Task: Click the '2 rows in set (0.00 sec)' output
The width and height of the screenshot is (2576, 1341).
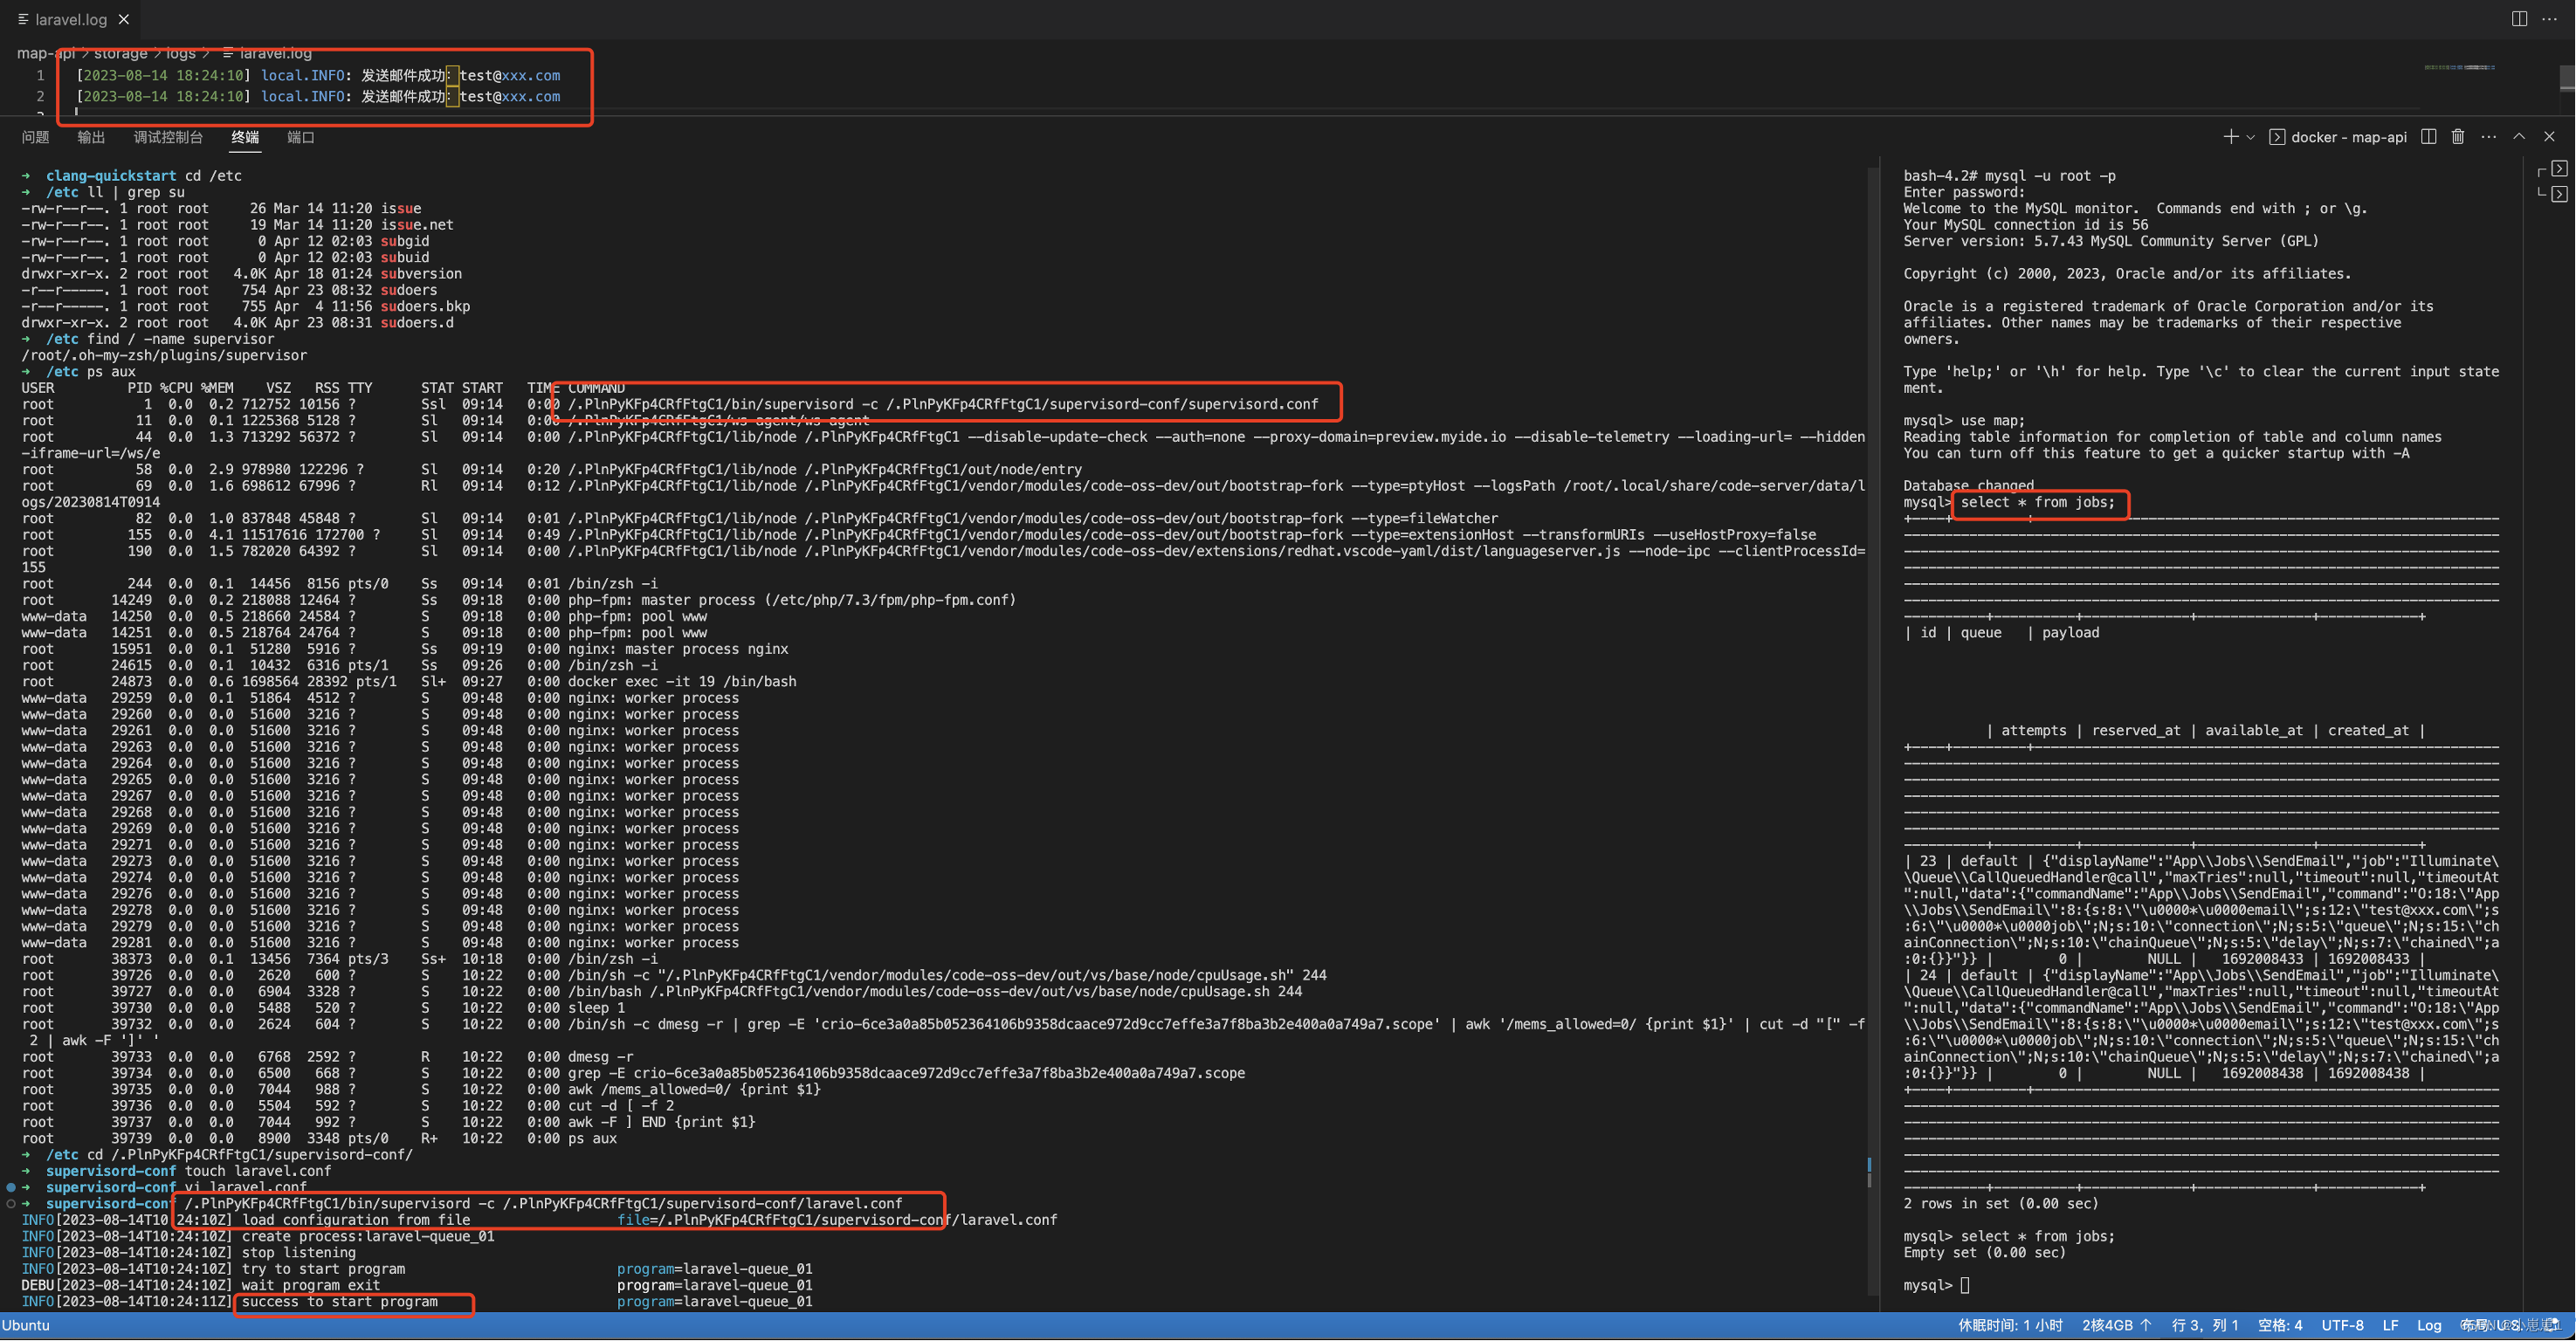Action: [x=2000, y=1203]
